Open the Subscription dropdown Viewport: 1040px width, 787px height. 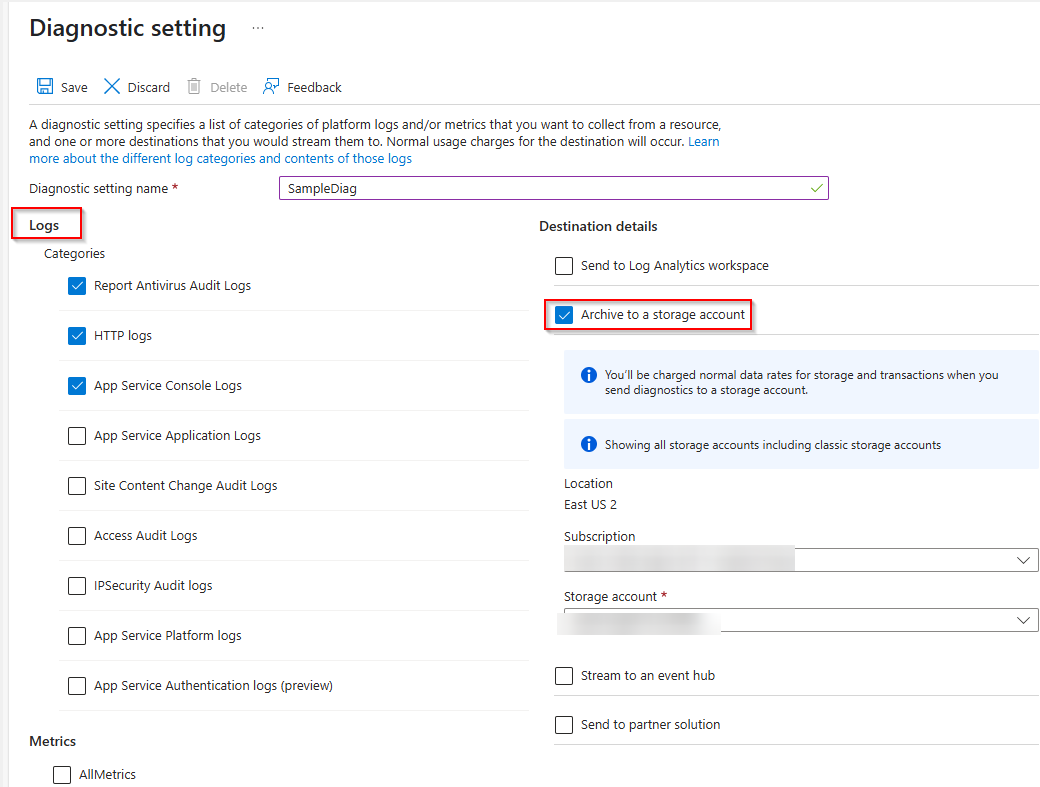point(1023,559)
